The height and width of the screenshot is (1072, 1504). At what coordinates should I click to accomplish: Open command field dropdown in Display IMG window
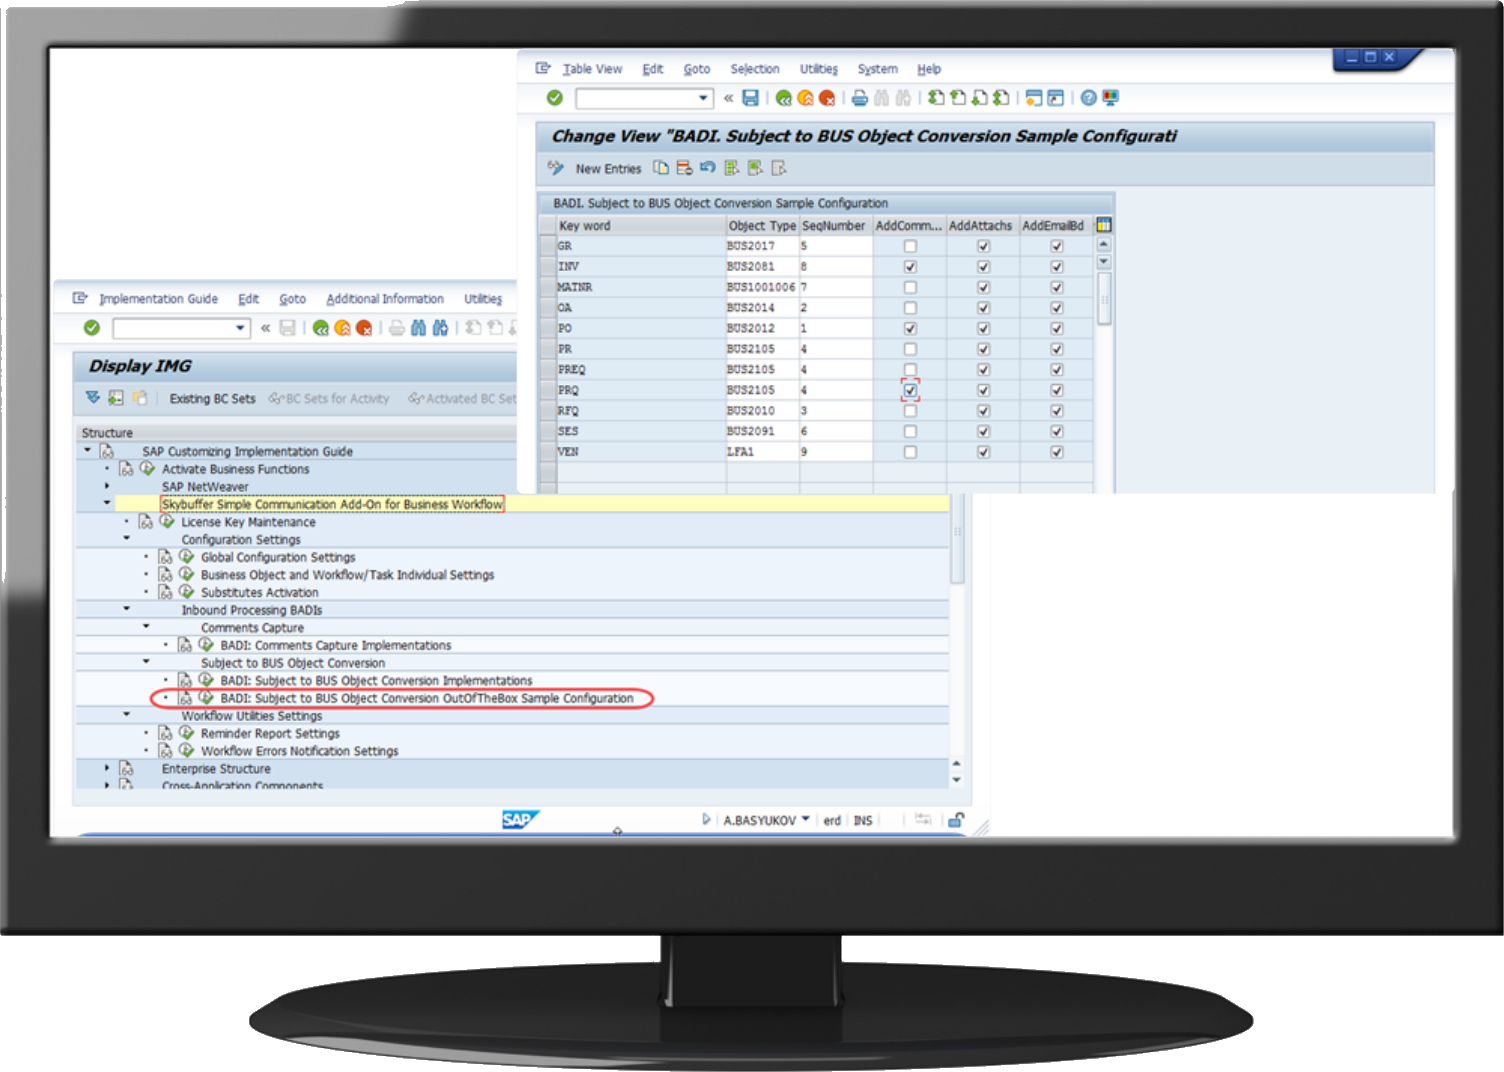(240, 328)
